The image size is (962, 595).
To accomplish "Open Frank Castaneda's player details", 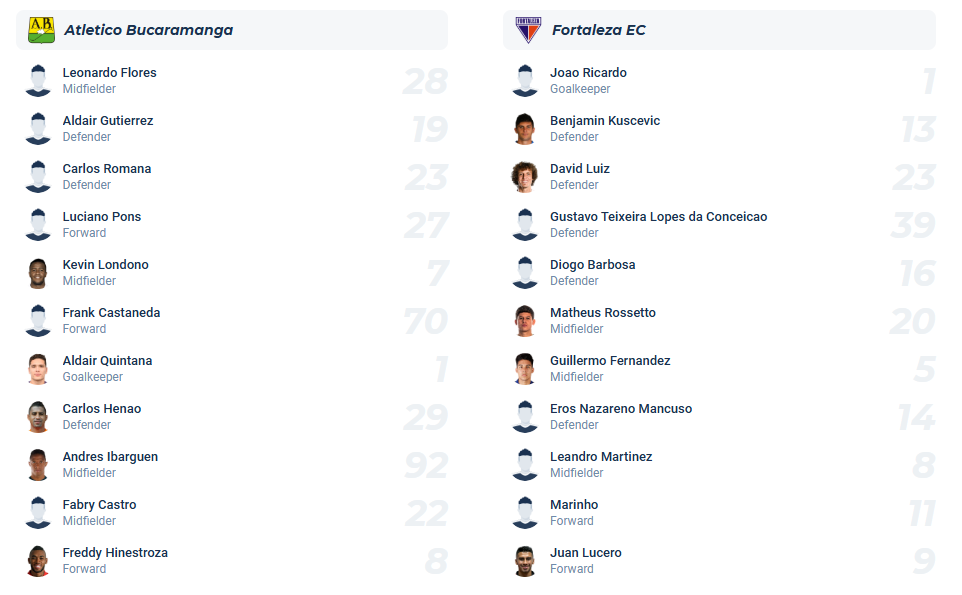I will click(x=110, y=312).
